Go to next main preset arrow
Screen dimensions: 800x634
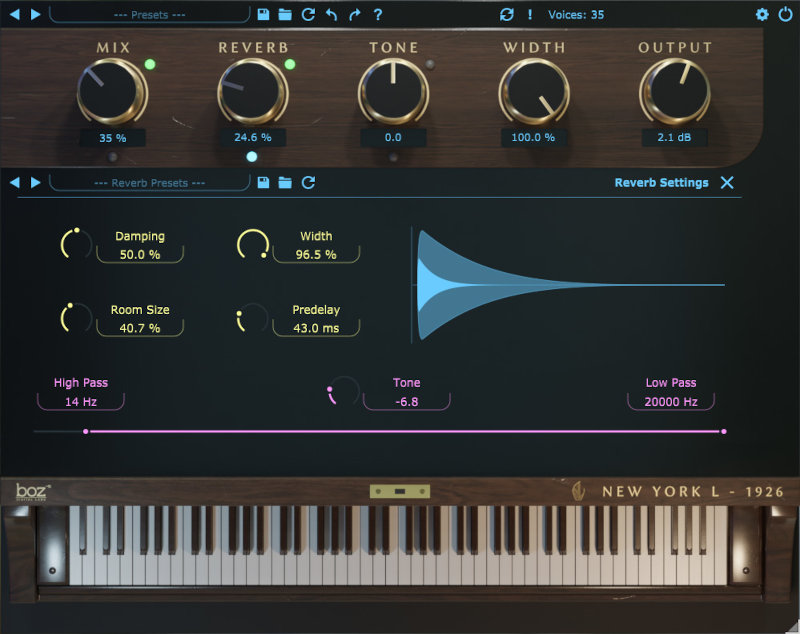(x=36, y=14)
